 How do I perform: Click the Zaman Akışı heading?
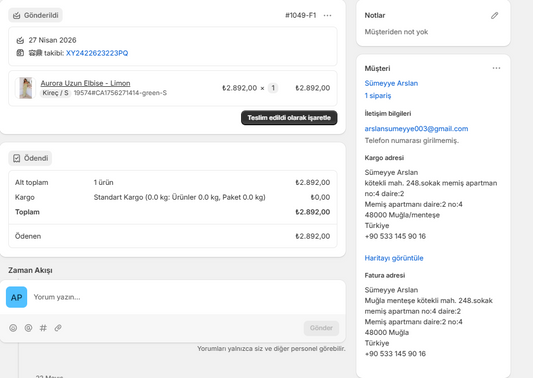[30, 270]
